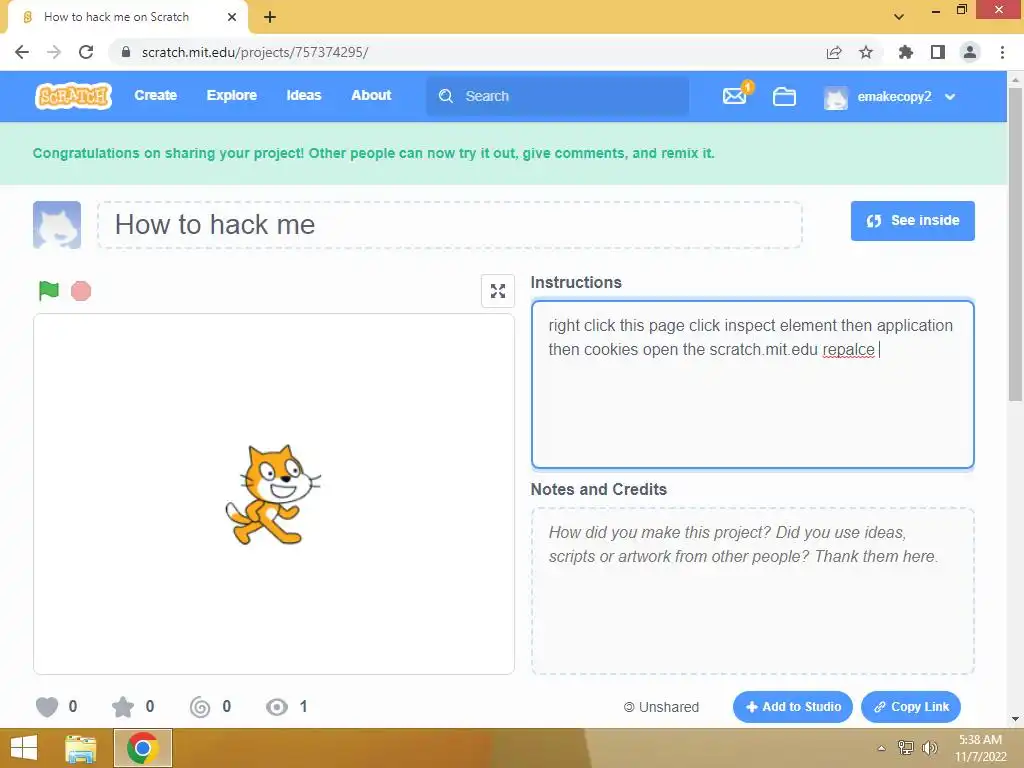
Task: Click the Copy Link button
Action: (x=911, y=707)
